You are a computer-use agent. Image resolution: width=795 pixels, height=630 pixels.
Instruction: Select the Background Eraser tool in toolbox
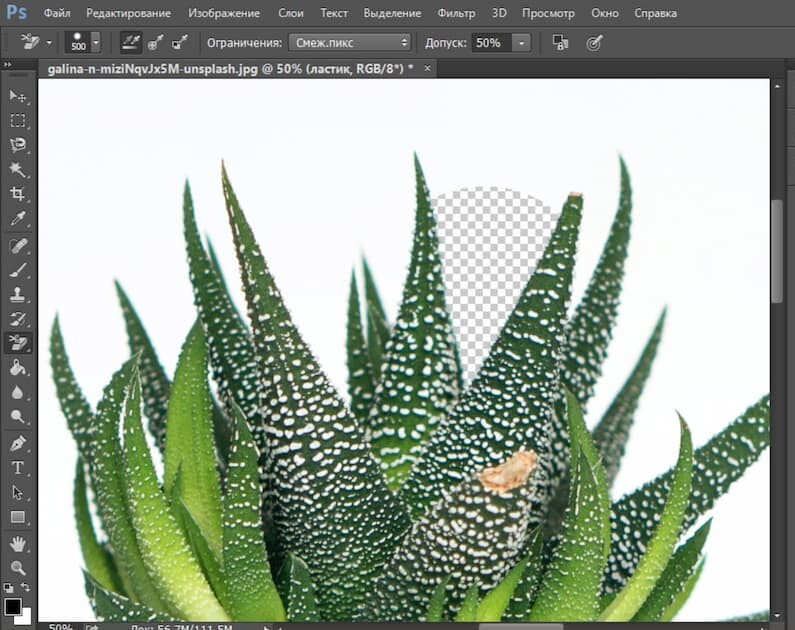pos(18,343)
